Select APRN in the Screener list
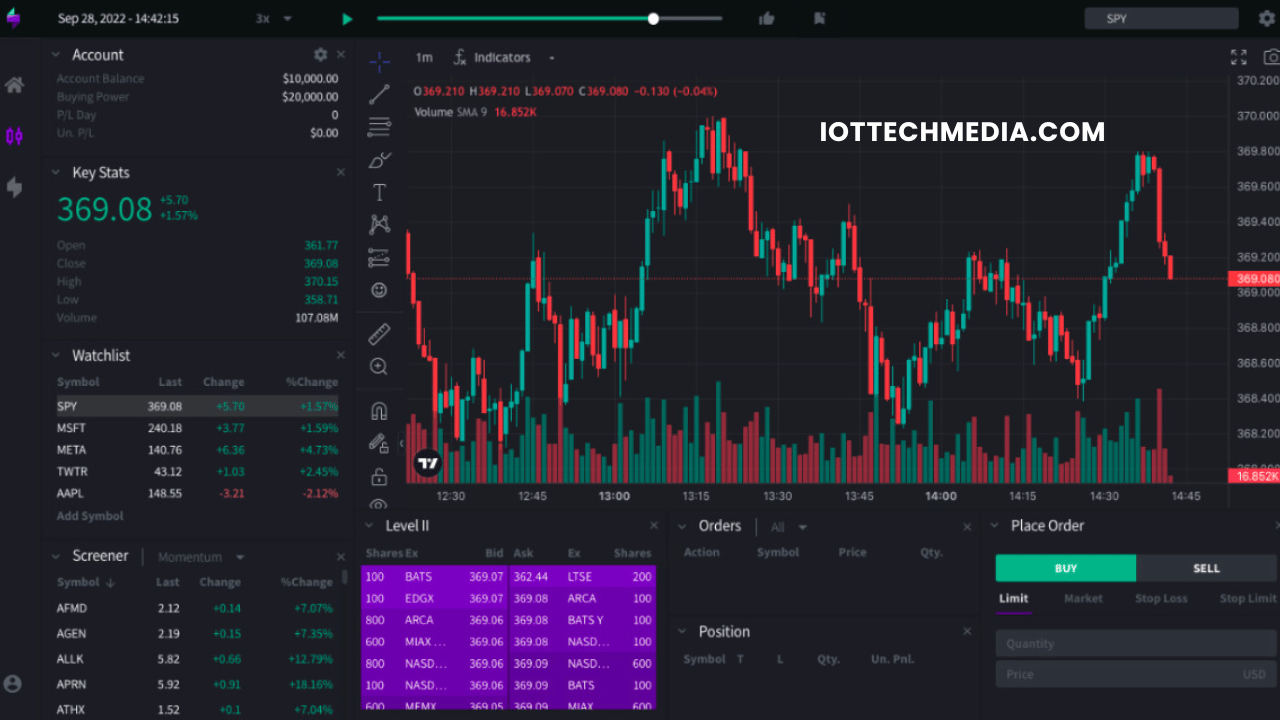This screenshot has width=1280, height=720. [x=195, y=685]
